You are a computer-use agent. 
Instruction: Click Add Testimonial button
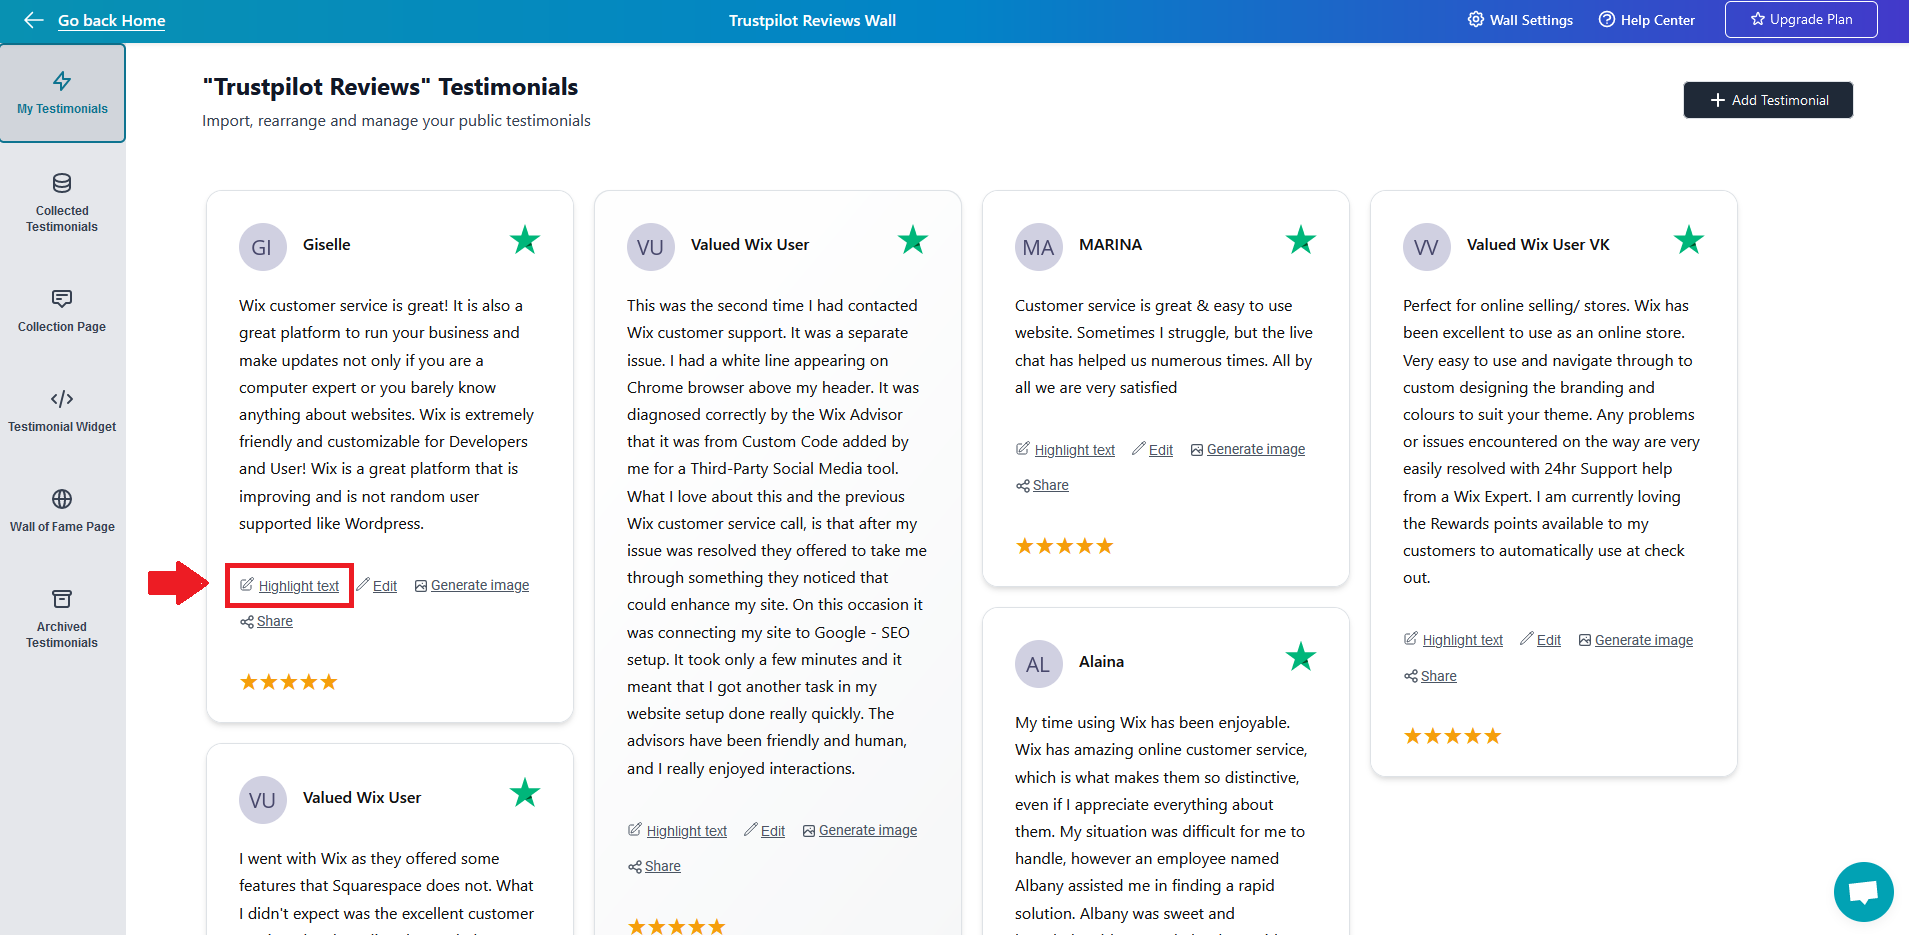click(x=1768, y=100)
